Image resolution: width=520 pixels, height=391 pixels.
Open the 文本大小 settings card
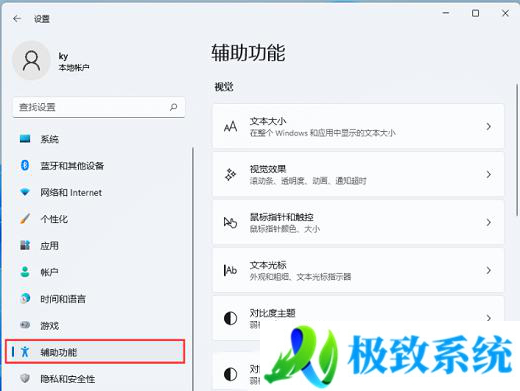358,126
